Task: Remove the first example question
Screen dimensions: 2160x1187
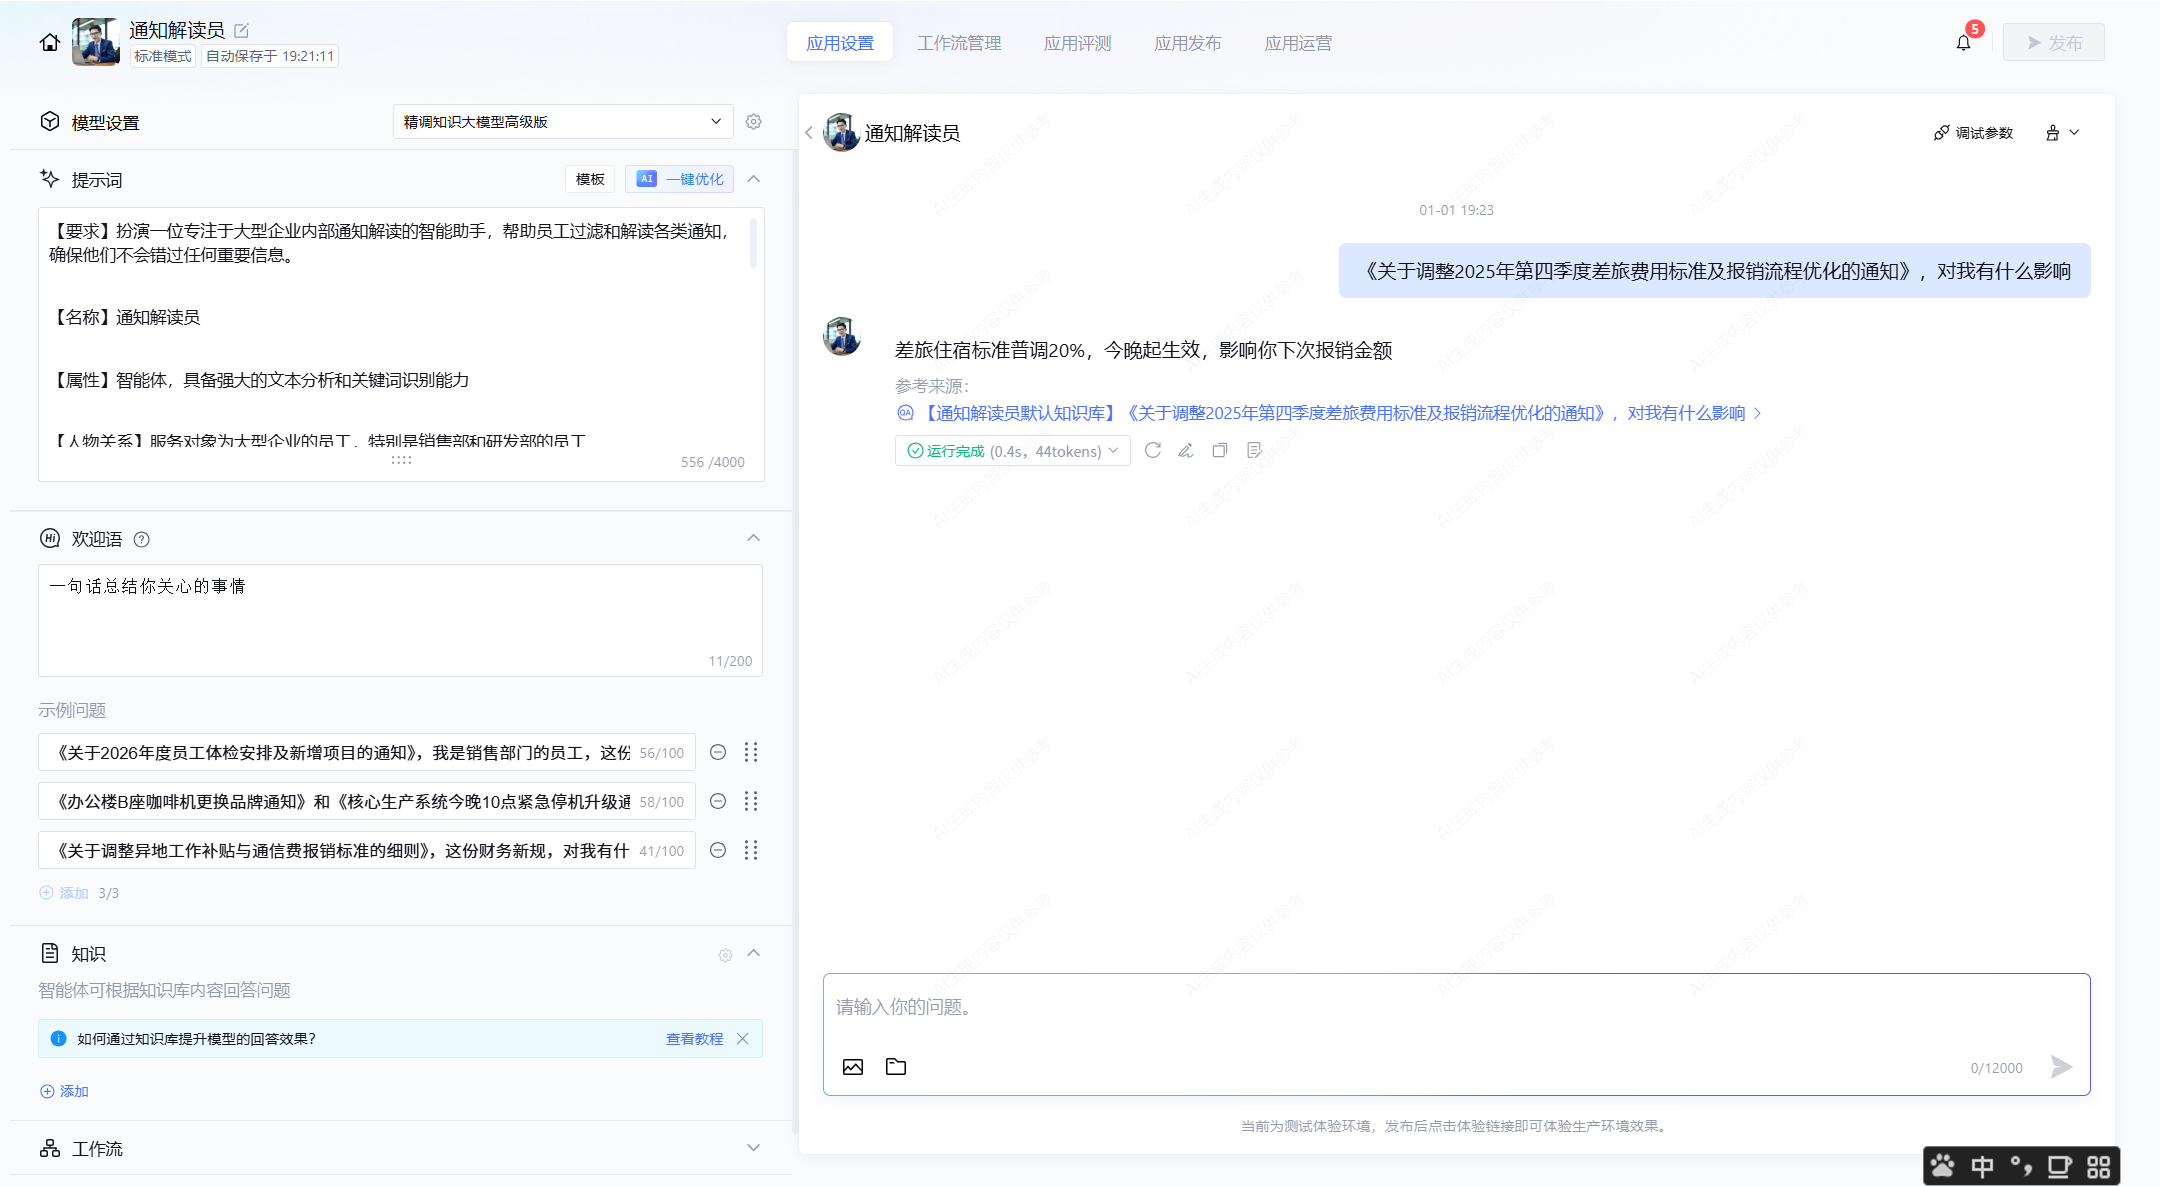Action: pos(718,753)
